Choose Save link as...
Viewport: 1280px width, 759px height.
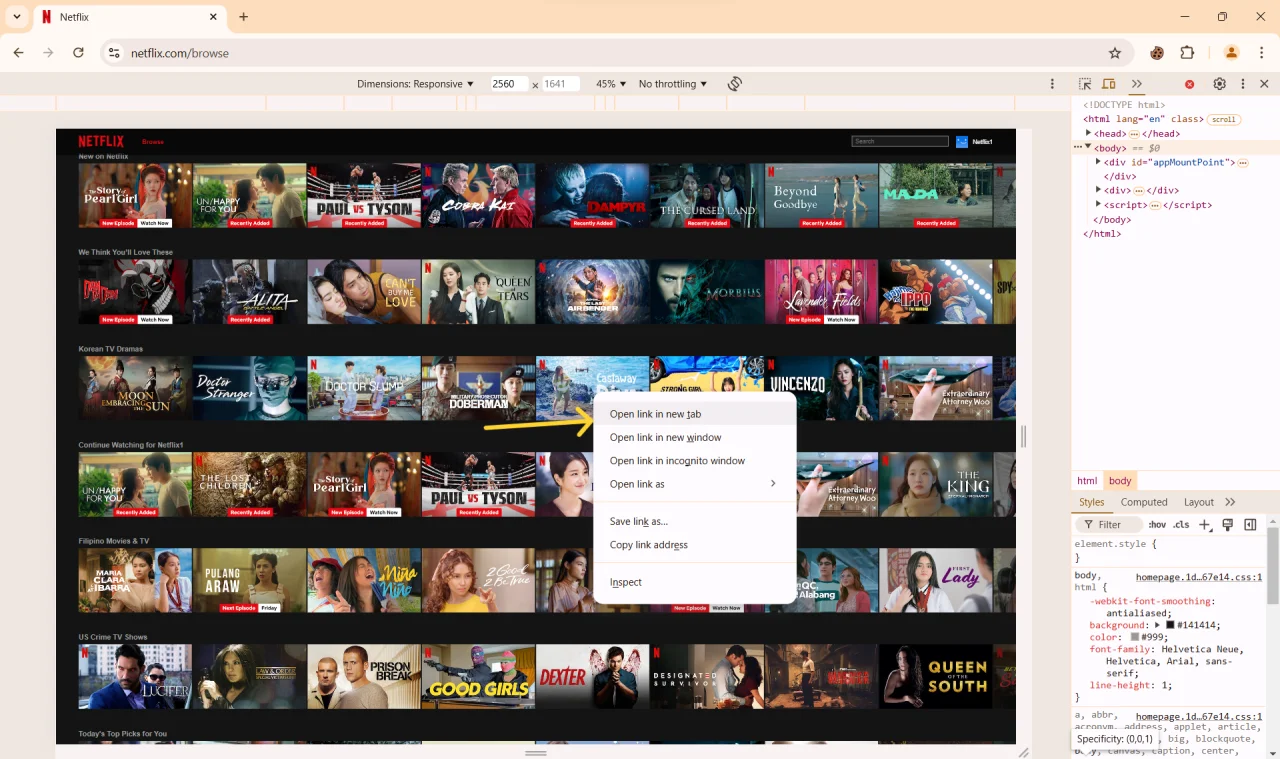click(695, 521)
